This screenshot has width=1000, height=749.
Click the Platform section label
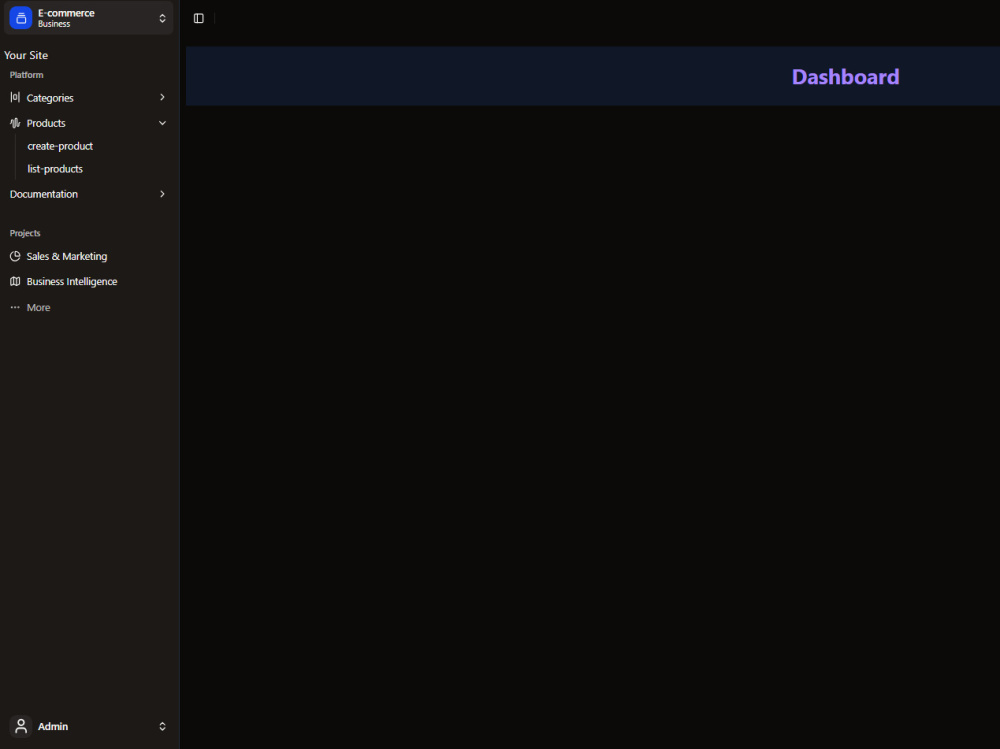click(26, 75)
